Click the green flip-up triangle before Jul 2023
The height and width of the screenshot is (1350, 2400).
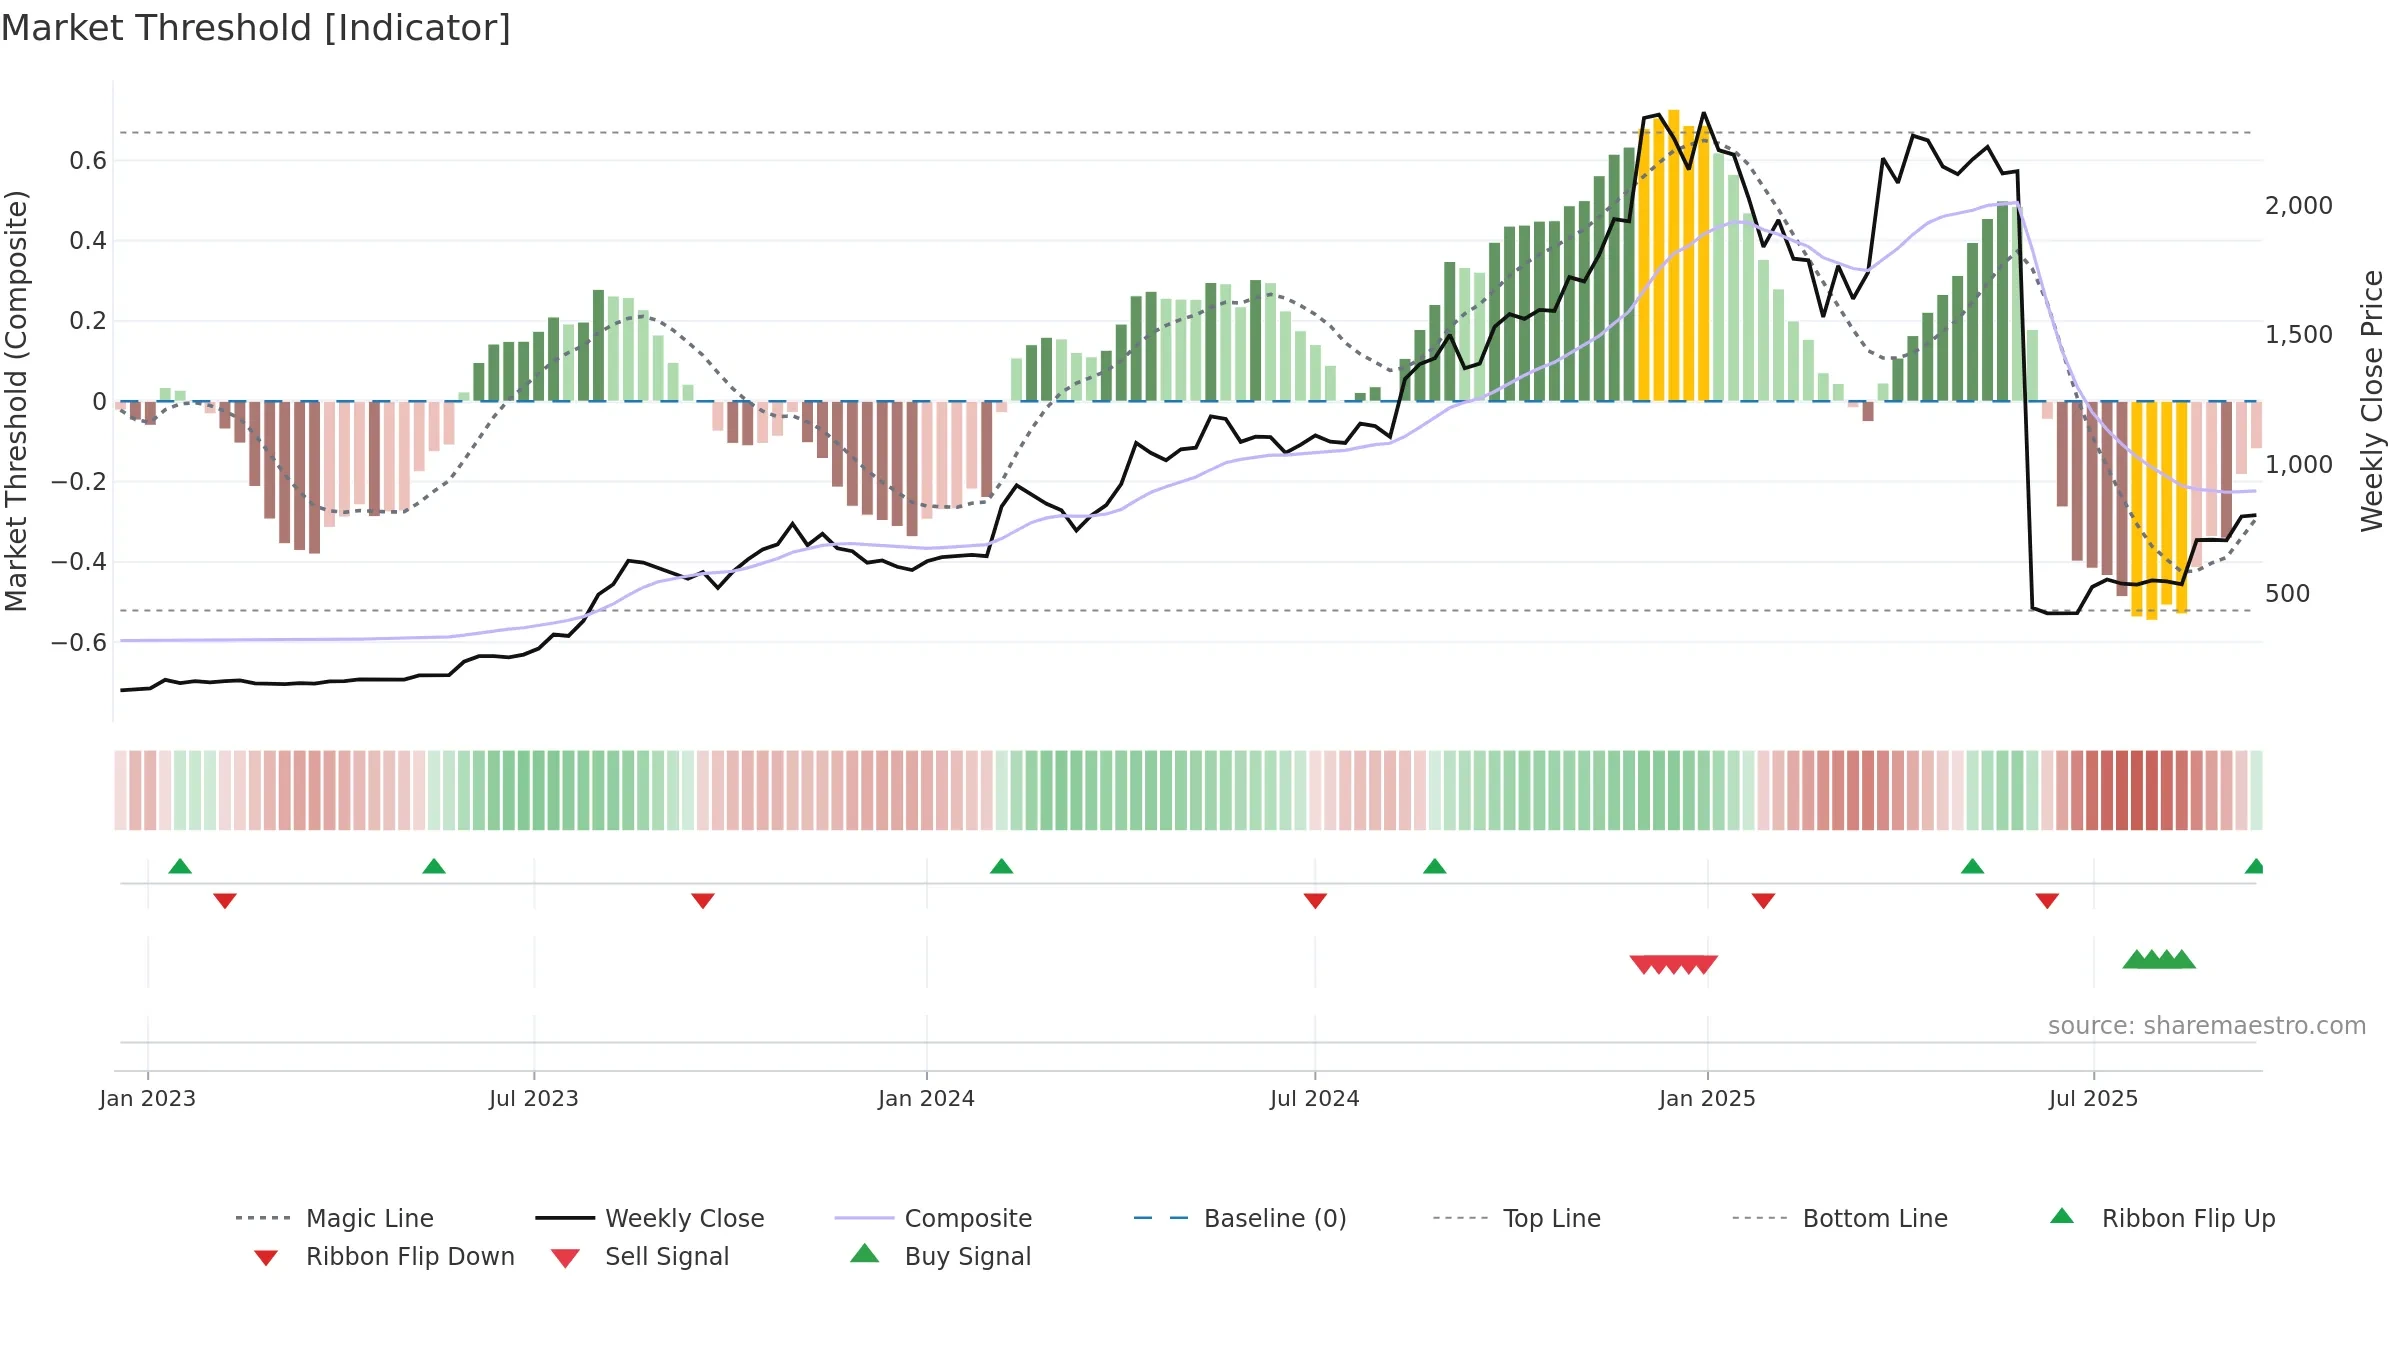(434, 866)
